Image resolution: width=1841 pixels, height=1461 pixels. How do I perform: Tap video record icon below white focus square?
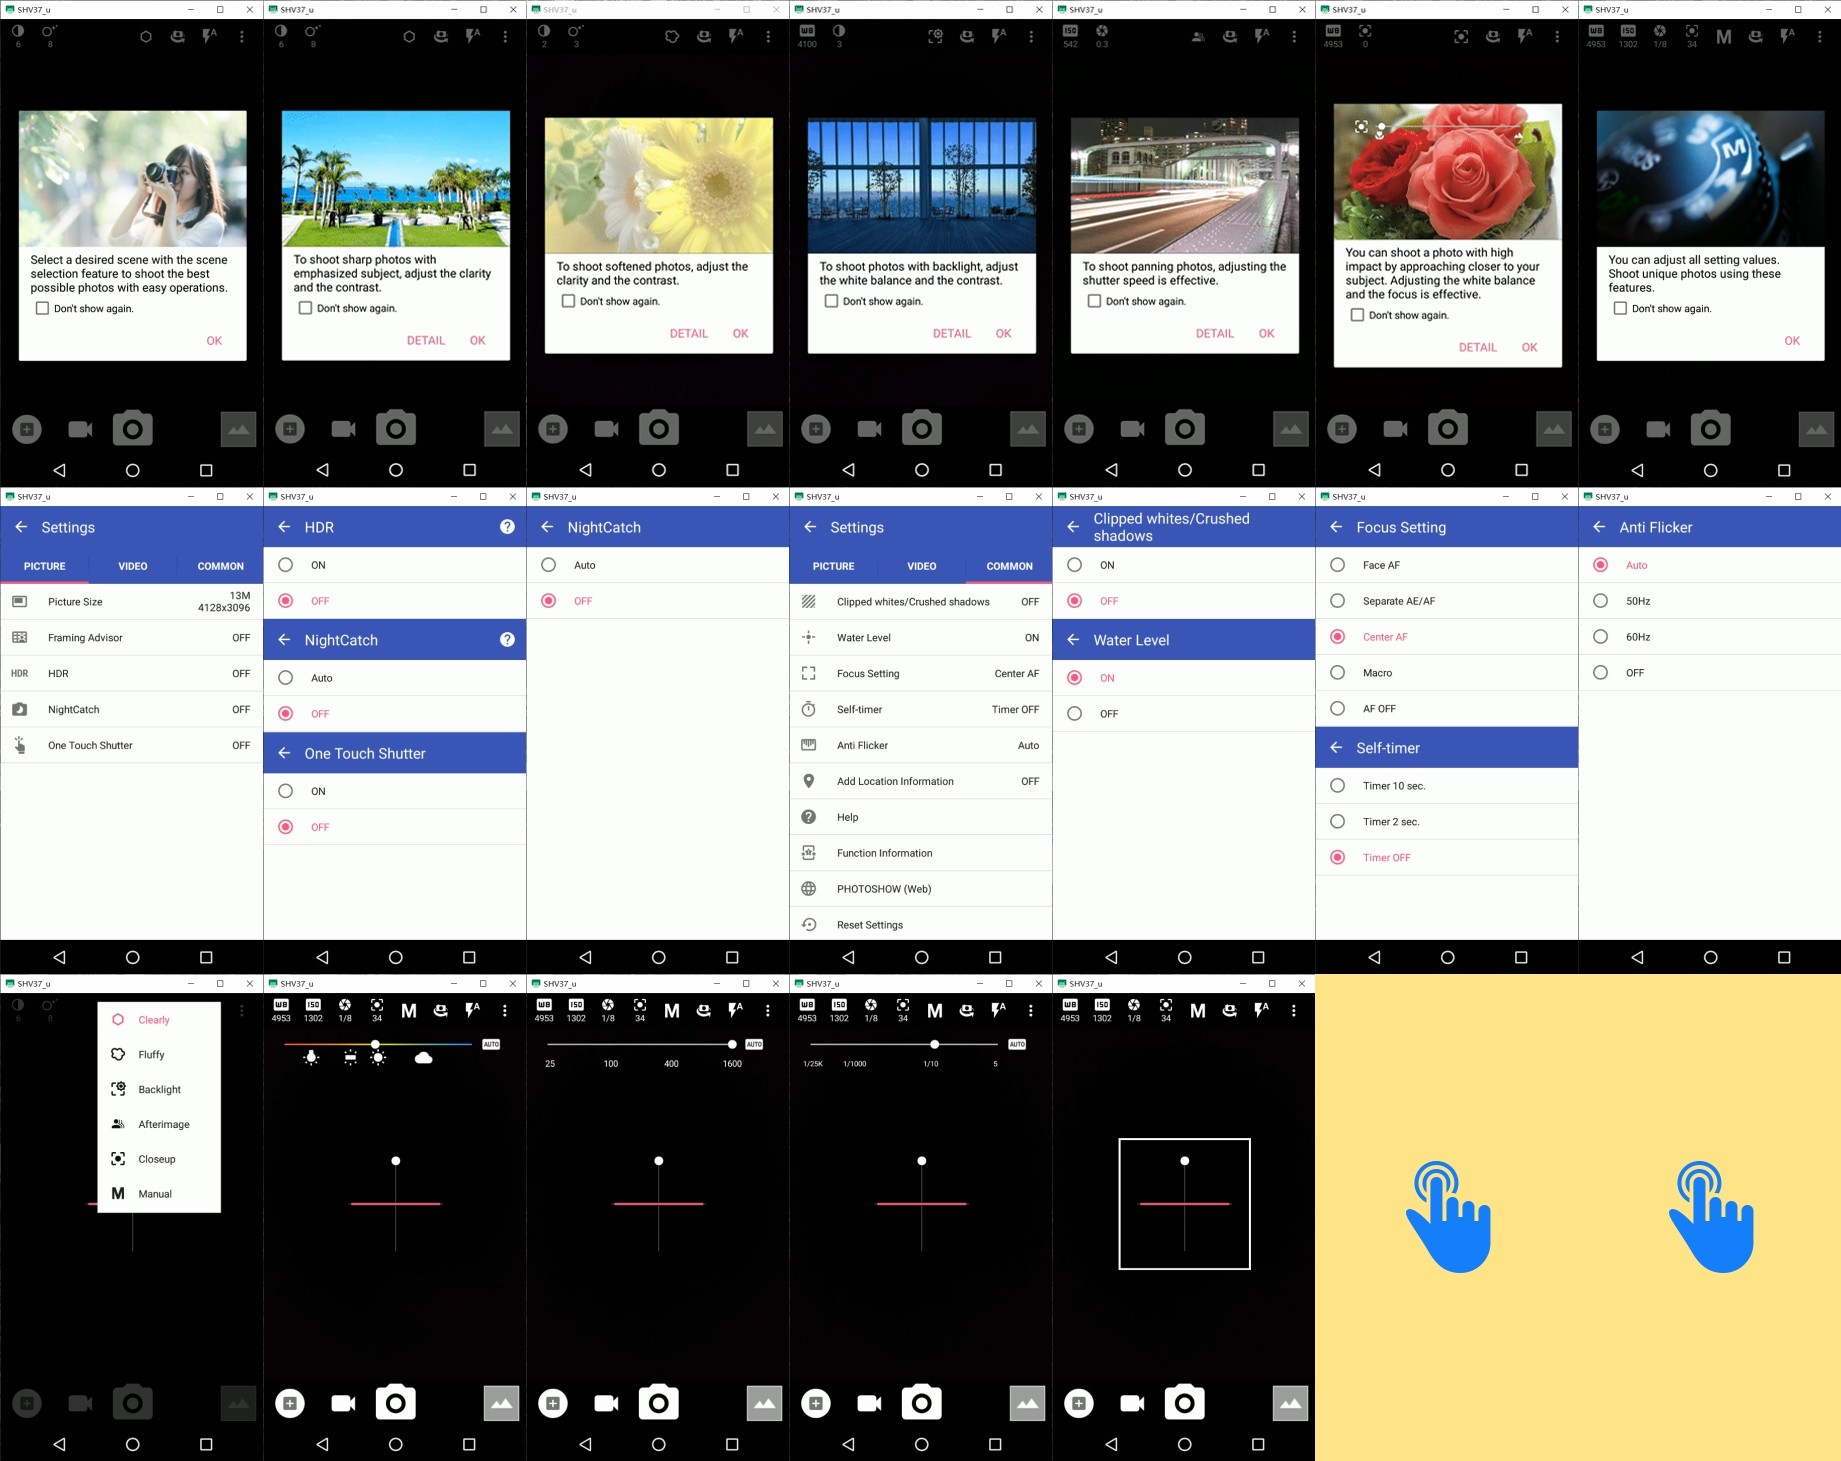(1132, 1403)
